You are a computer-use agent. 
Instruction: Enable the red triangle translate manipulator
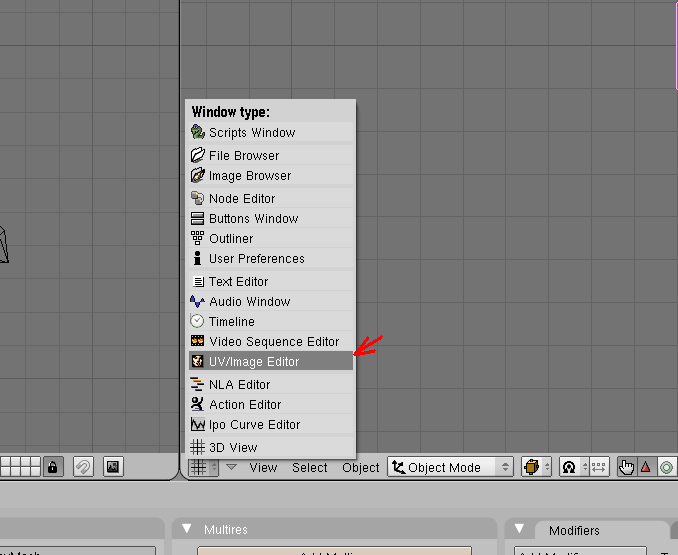click(646, 467)
